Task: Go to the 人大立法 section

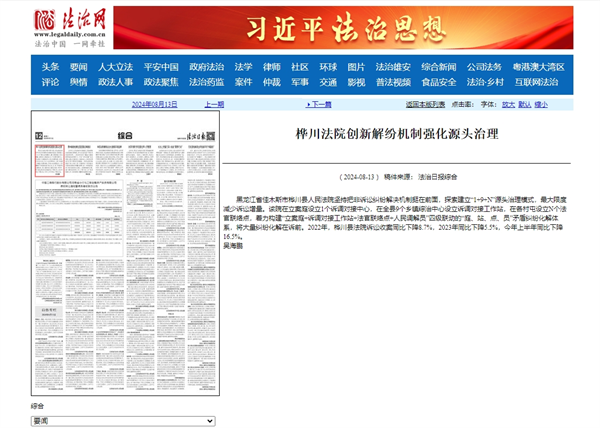Action: coord(114,66)
